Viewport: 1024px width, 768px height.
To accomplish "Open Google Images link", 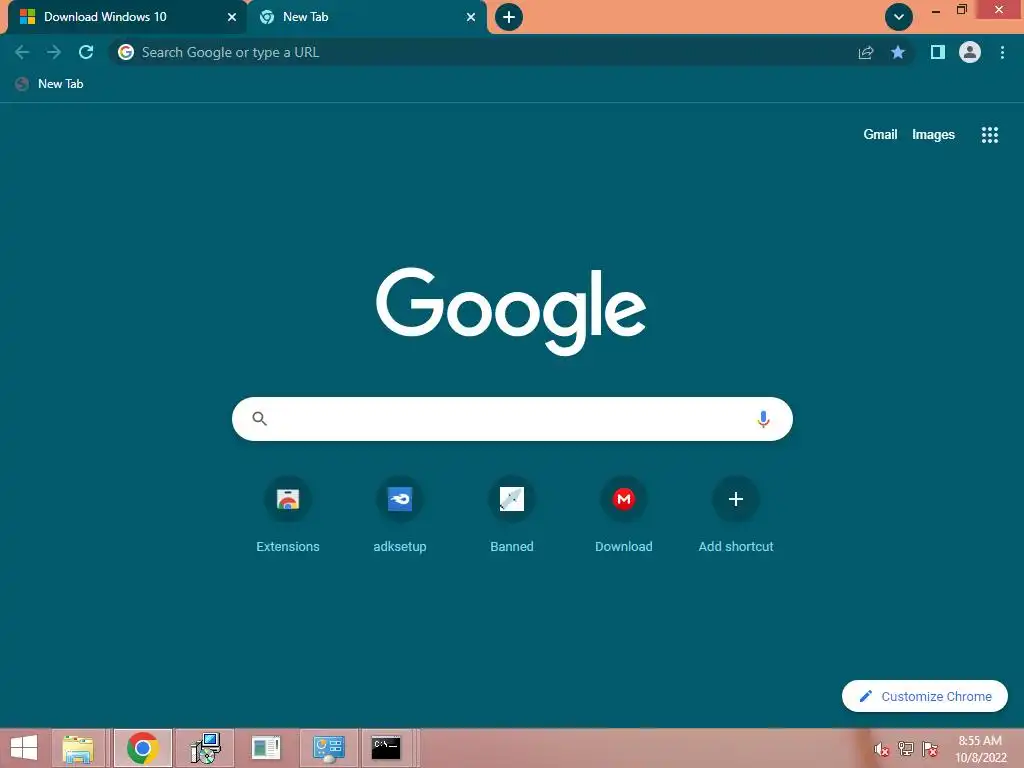I will (x=933, y=135).
